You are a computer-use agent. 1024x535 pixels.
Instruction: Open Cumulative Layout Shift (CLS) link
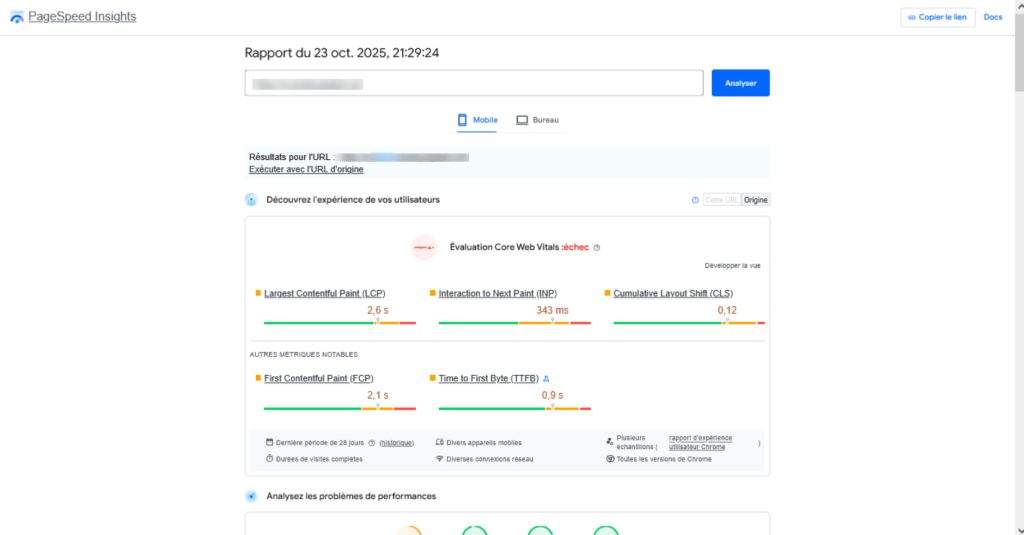click(x=673, y=293)
